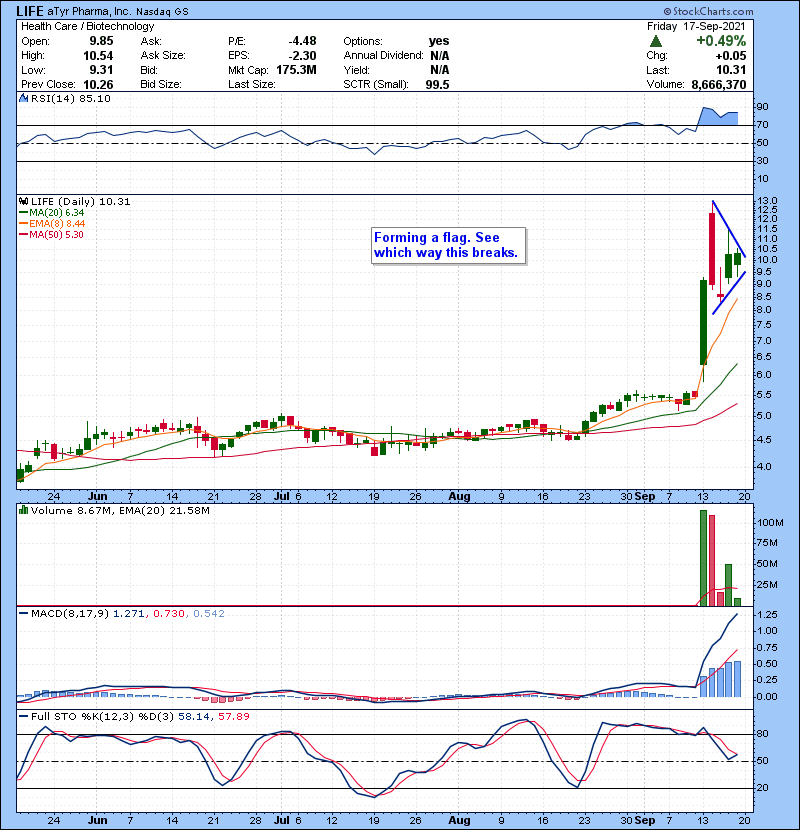Click the 13.0 price axis label
Viewport: 800px width, 830px height.
point(767,201)
